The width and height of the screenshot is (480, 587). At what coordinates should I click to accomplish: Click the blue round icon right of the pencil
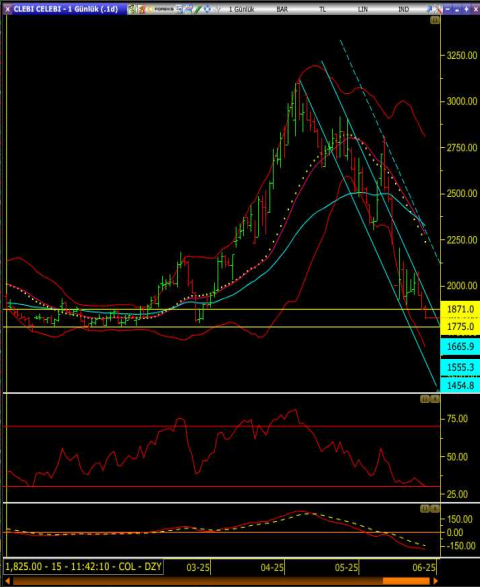point(207,9)
